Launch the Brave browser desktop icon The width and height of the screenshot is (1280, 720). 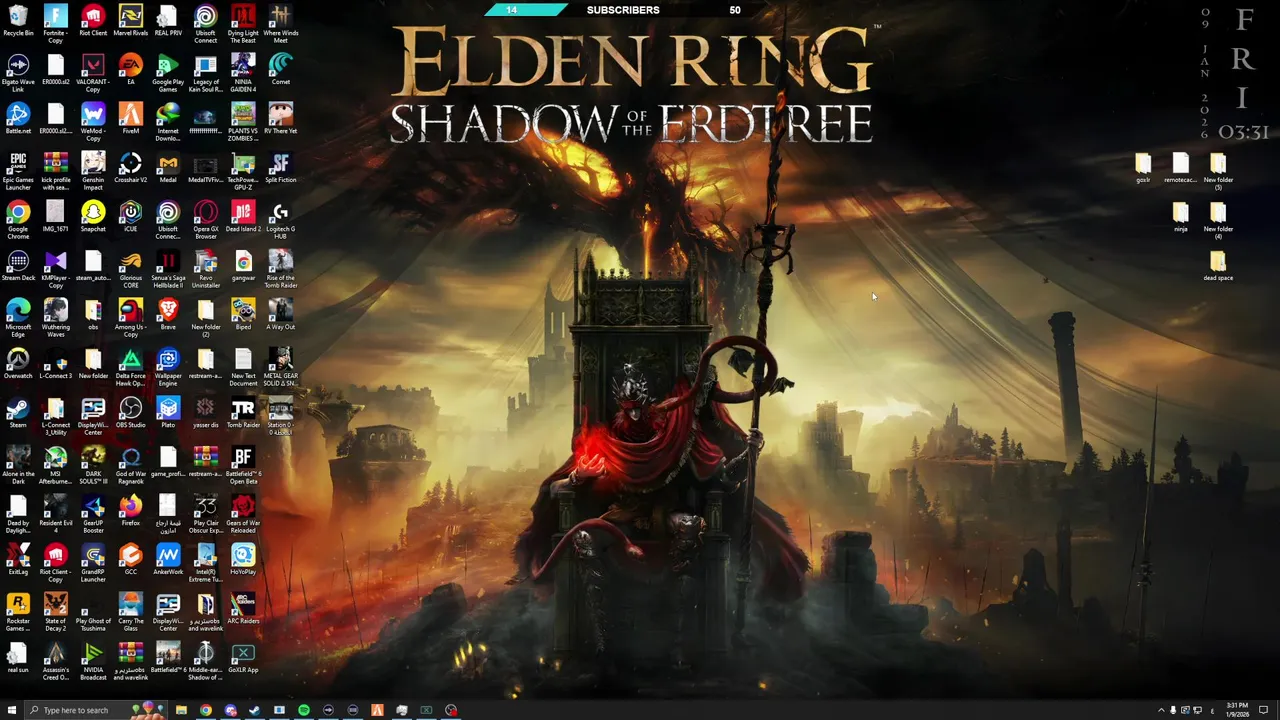(x=168, y=315)
